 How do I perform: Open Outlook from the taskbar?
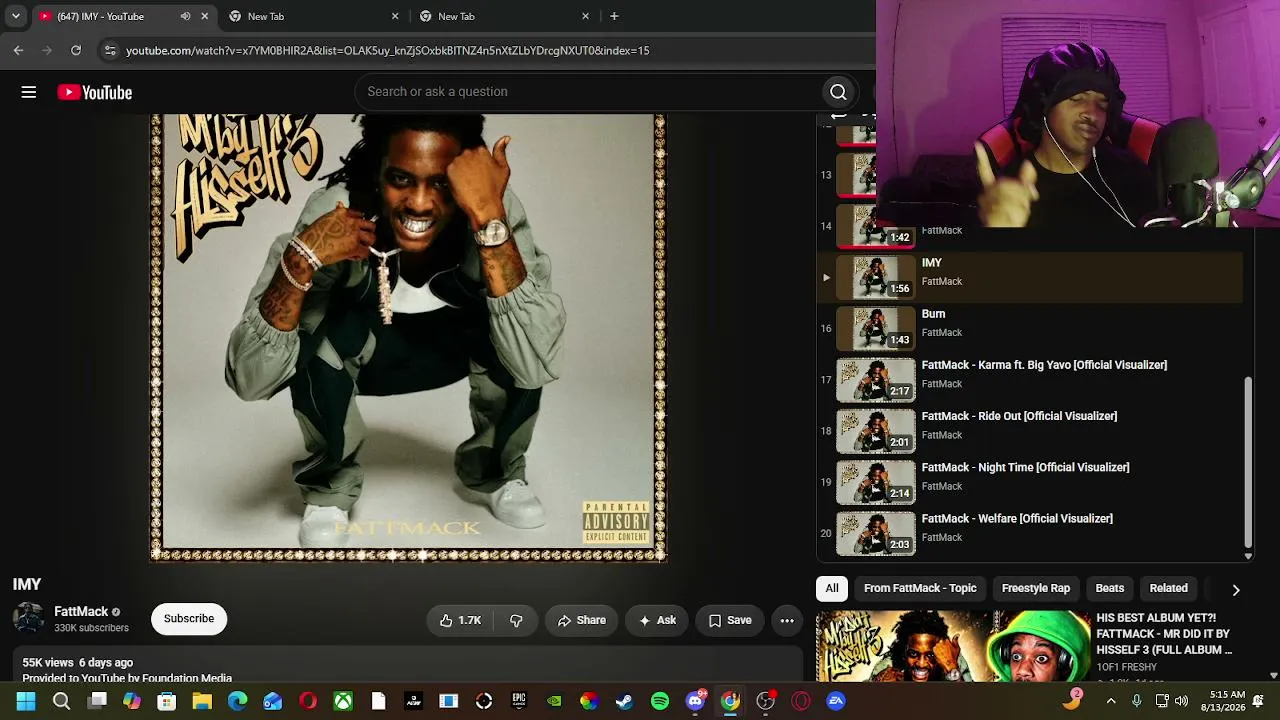coord(273,701)
